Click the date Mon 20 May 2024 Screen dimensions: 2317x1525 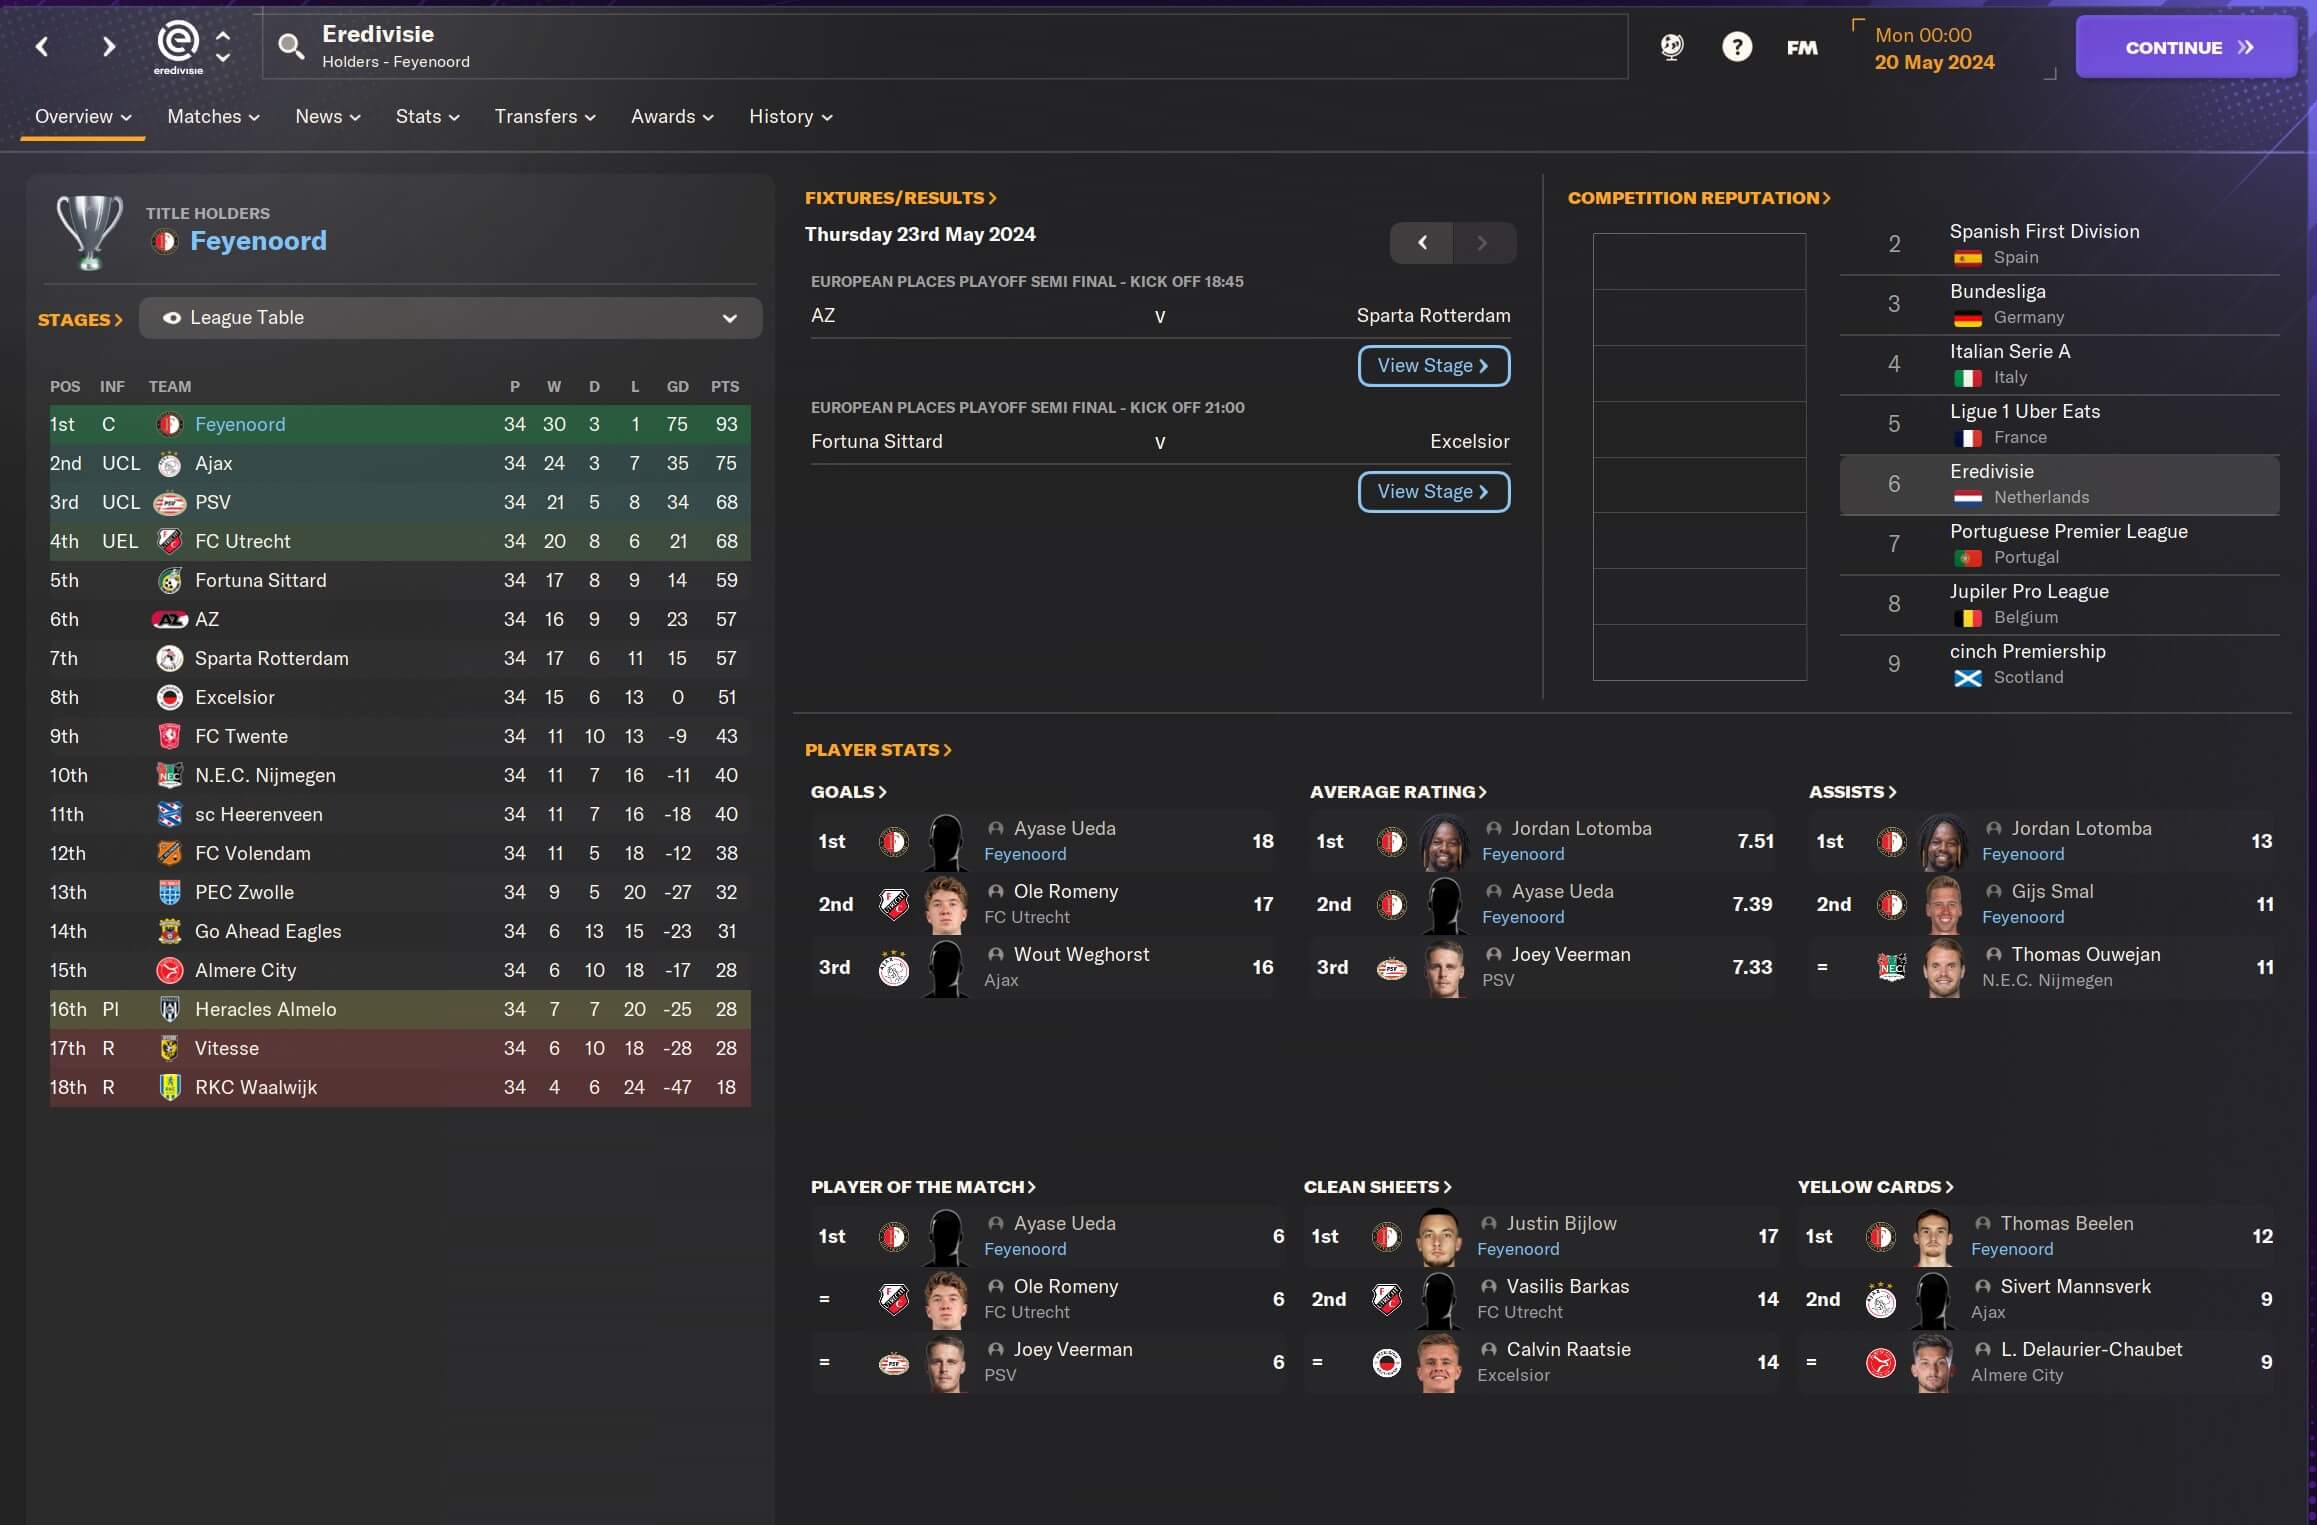pyautogui.click(x=1934, y=49)
